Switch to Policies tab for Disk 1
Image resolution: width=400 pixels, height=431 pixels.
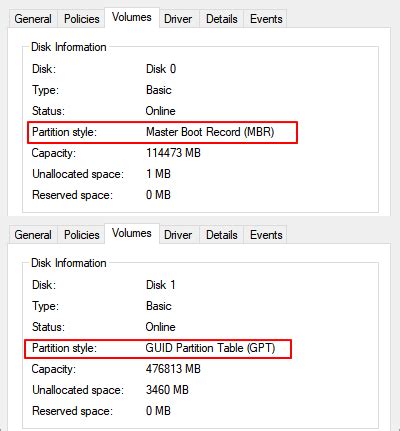point(82,235)
